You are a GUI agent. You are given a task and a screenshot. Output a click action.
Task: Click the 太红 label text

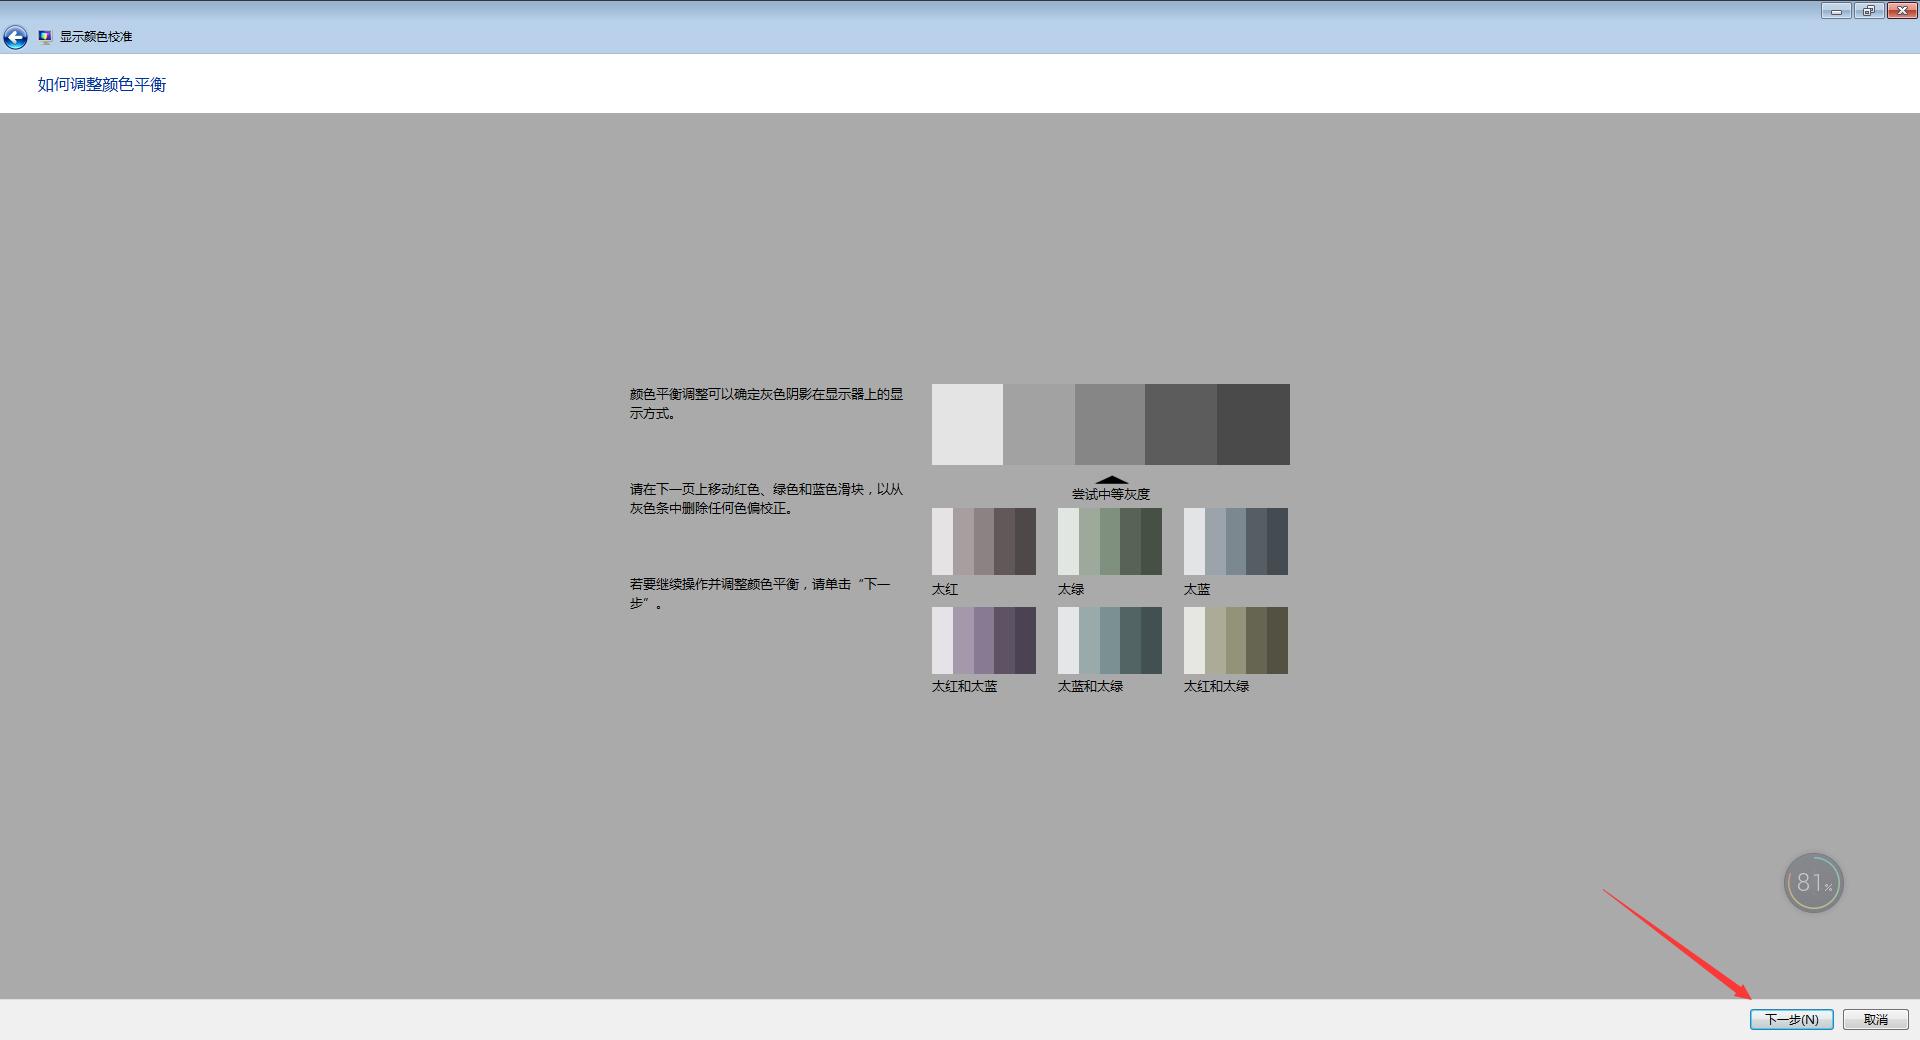(x=945, y=589)
